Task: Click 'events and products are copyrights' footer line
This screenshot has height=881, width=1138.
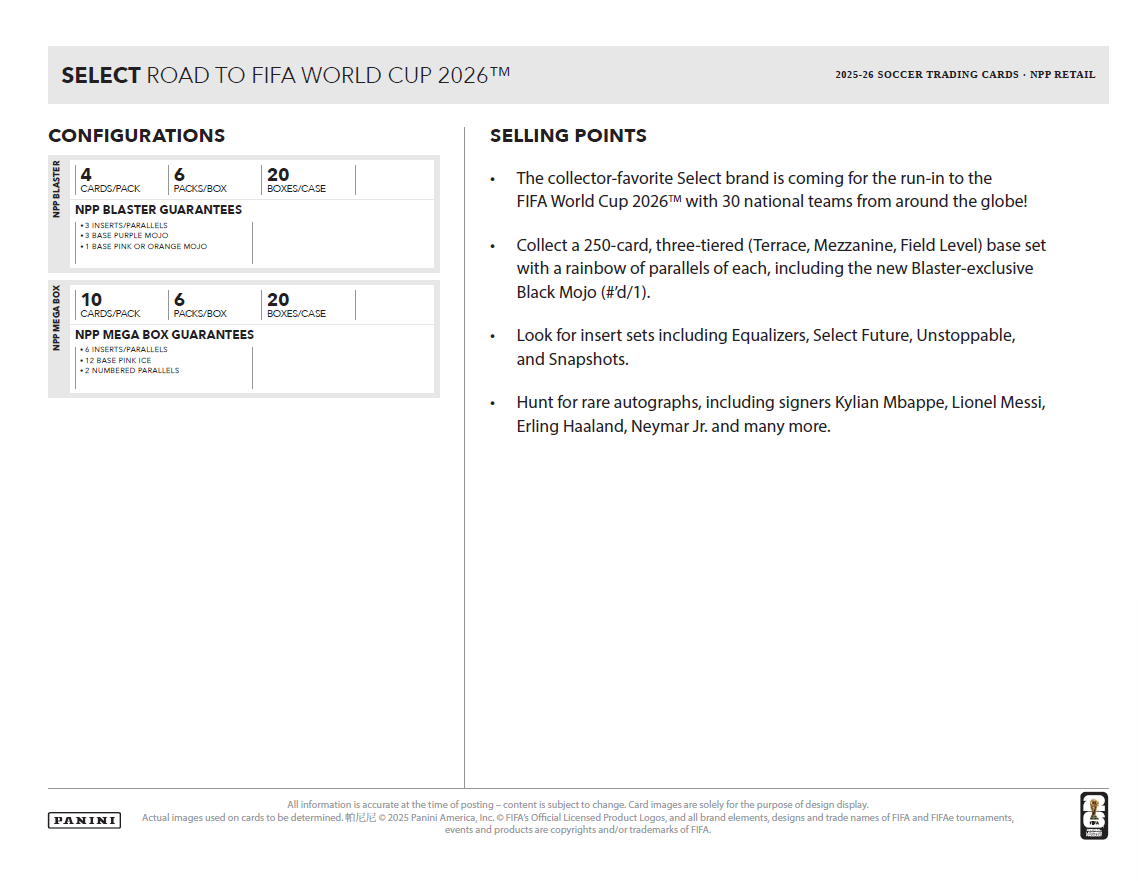Action: tap(578, 830)
